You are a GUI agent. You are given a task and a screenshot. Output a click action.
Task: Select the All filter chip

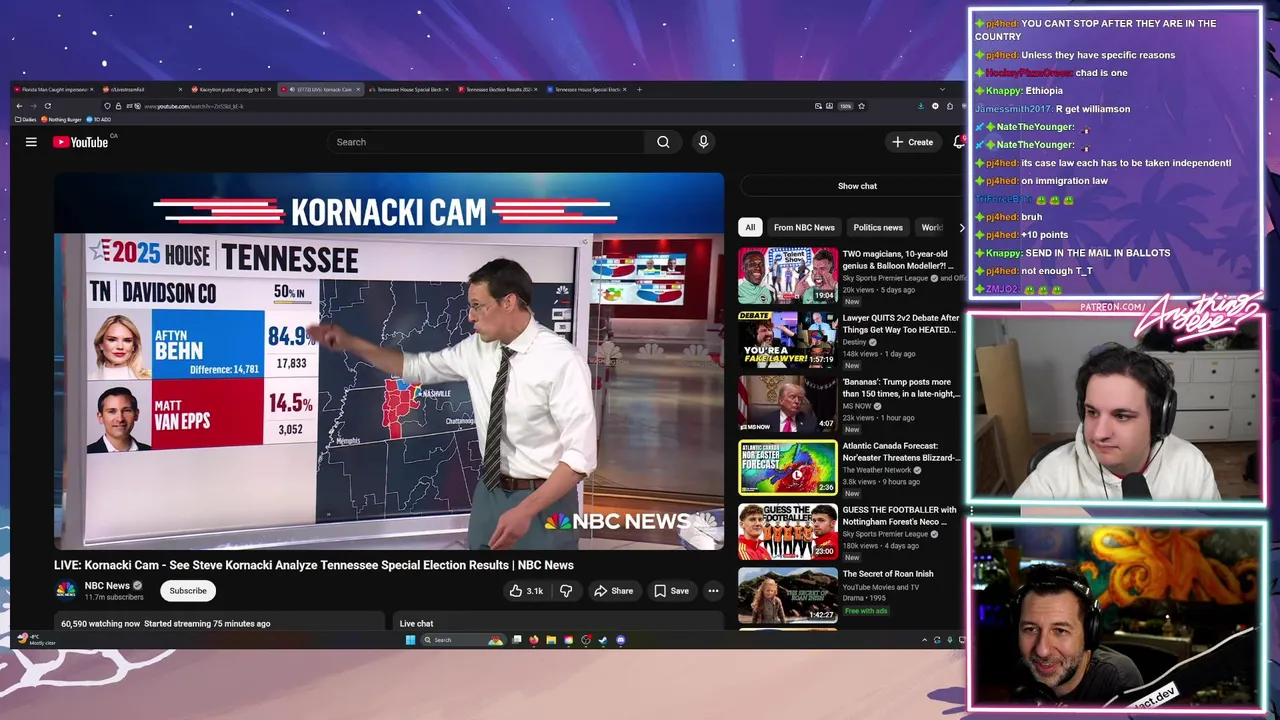pos(750,227)
